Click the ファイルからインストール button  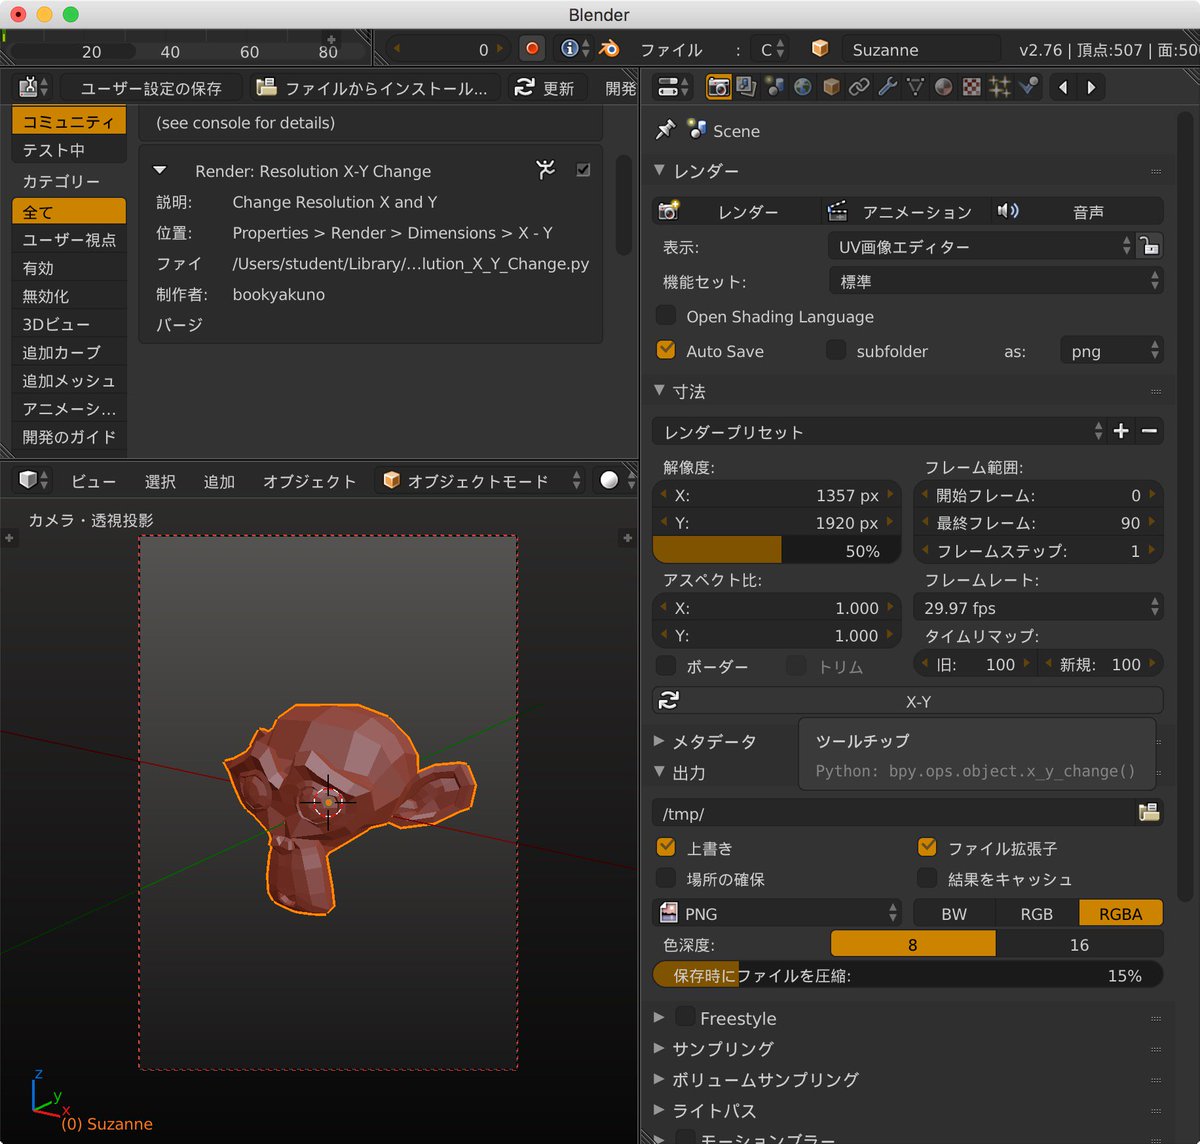pos(375,88)
